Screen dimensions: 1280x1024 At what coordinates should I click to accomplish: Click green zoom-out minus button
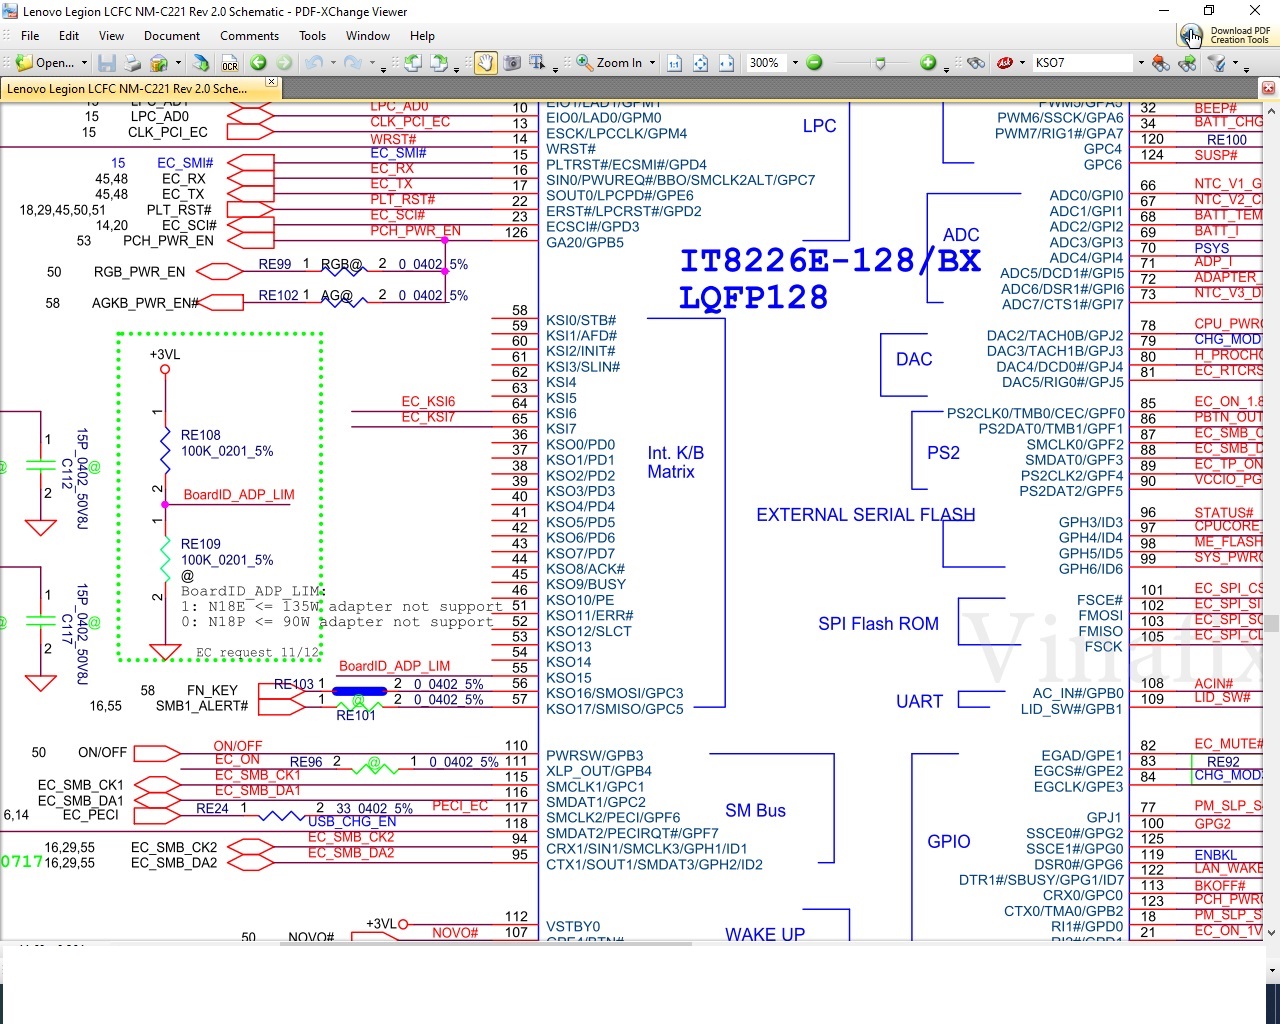814,63
